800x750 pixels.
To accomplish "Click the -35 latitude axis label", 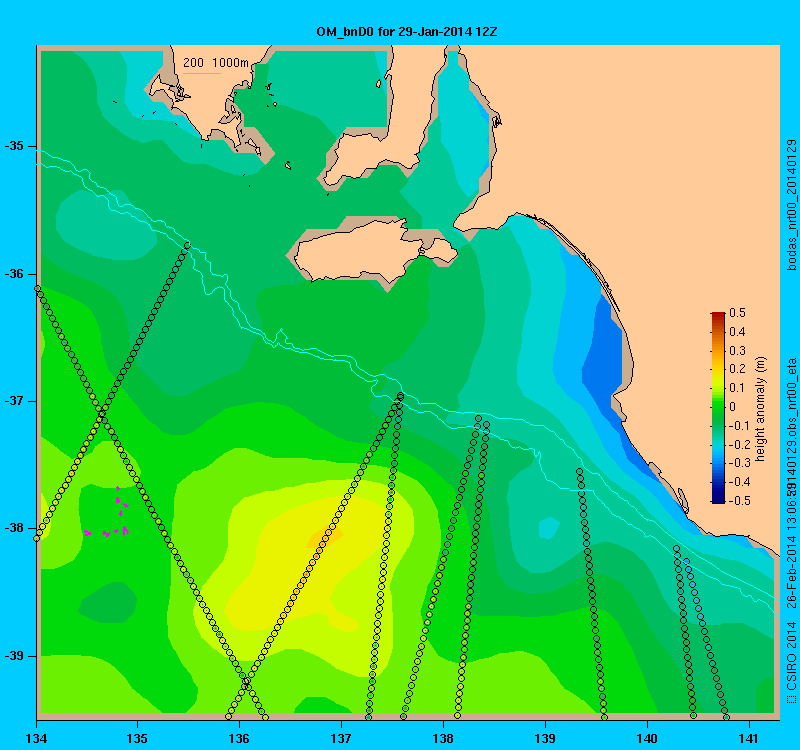I will (x=14, y=146).
